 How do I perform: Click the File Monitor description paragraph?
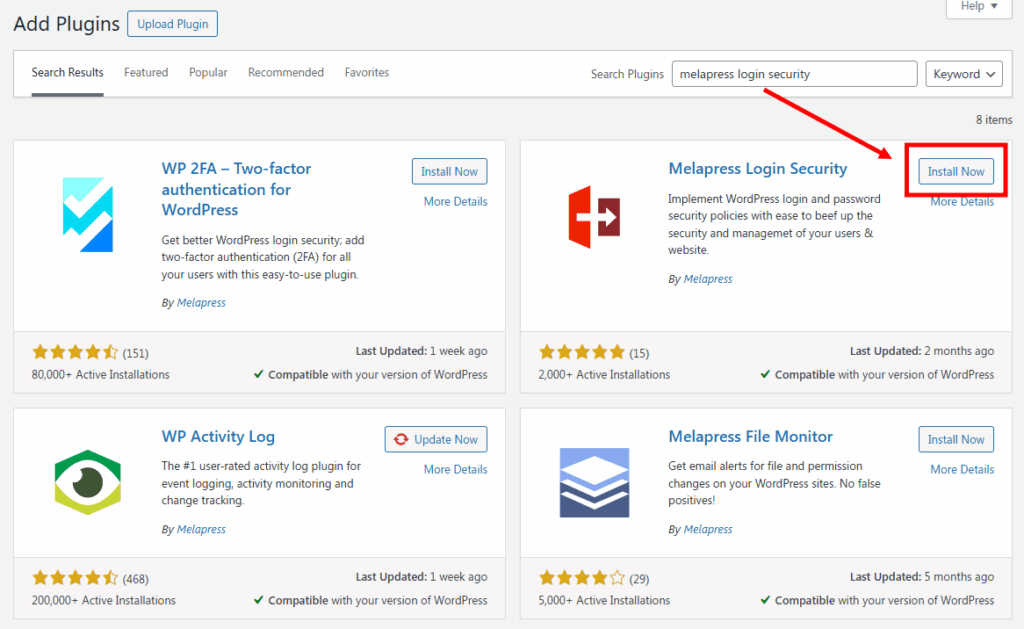point(774,483)
